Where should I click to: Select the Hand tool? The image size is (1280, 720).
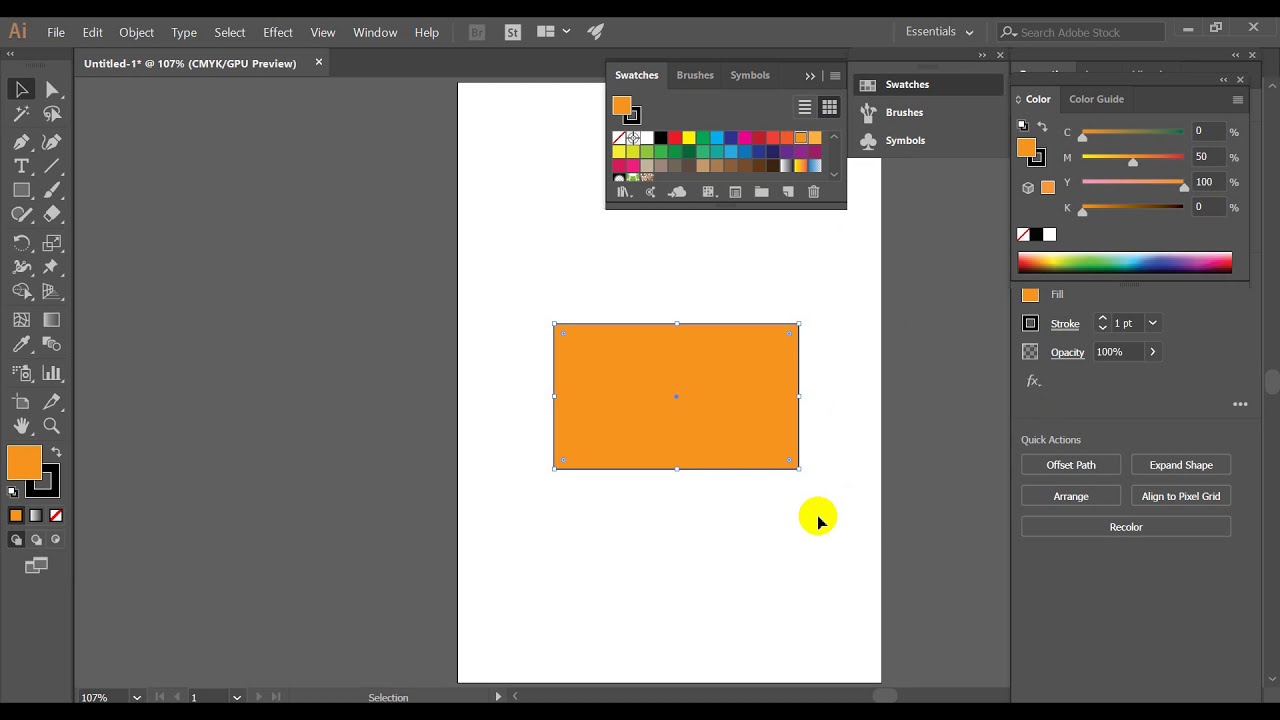(x=21, y=426)
